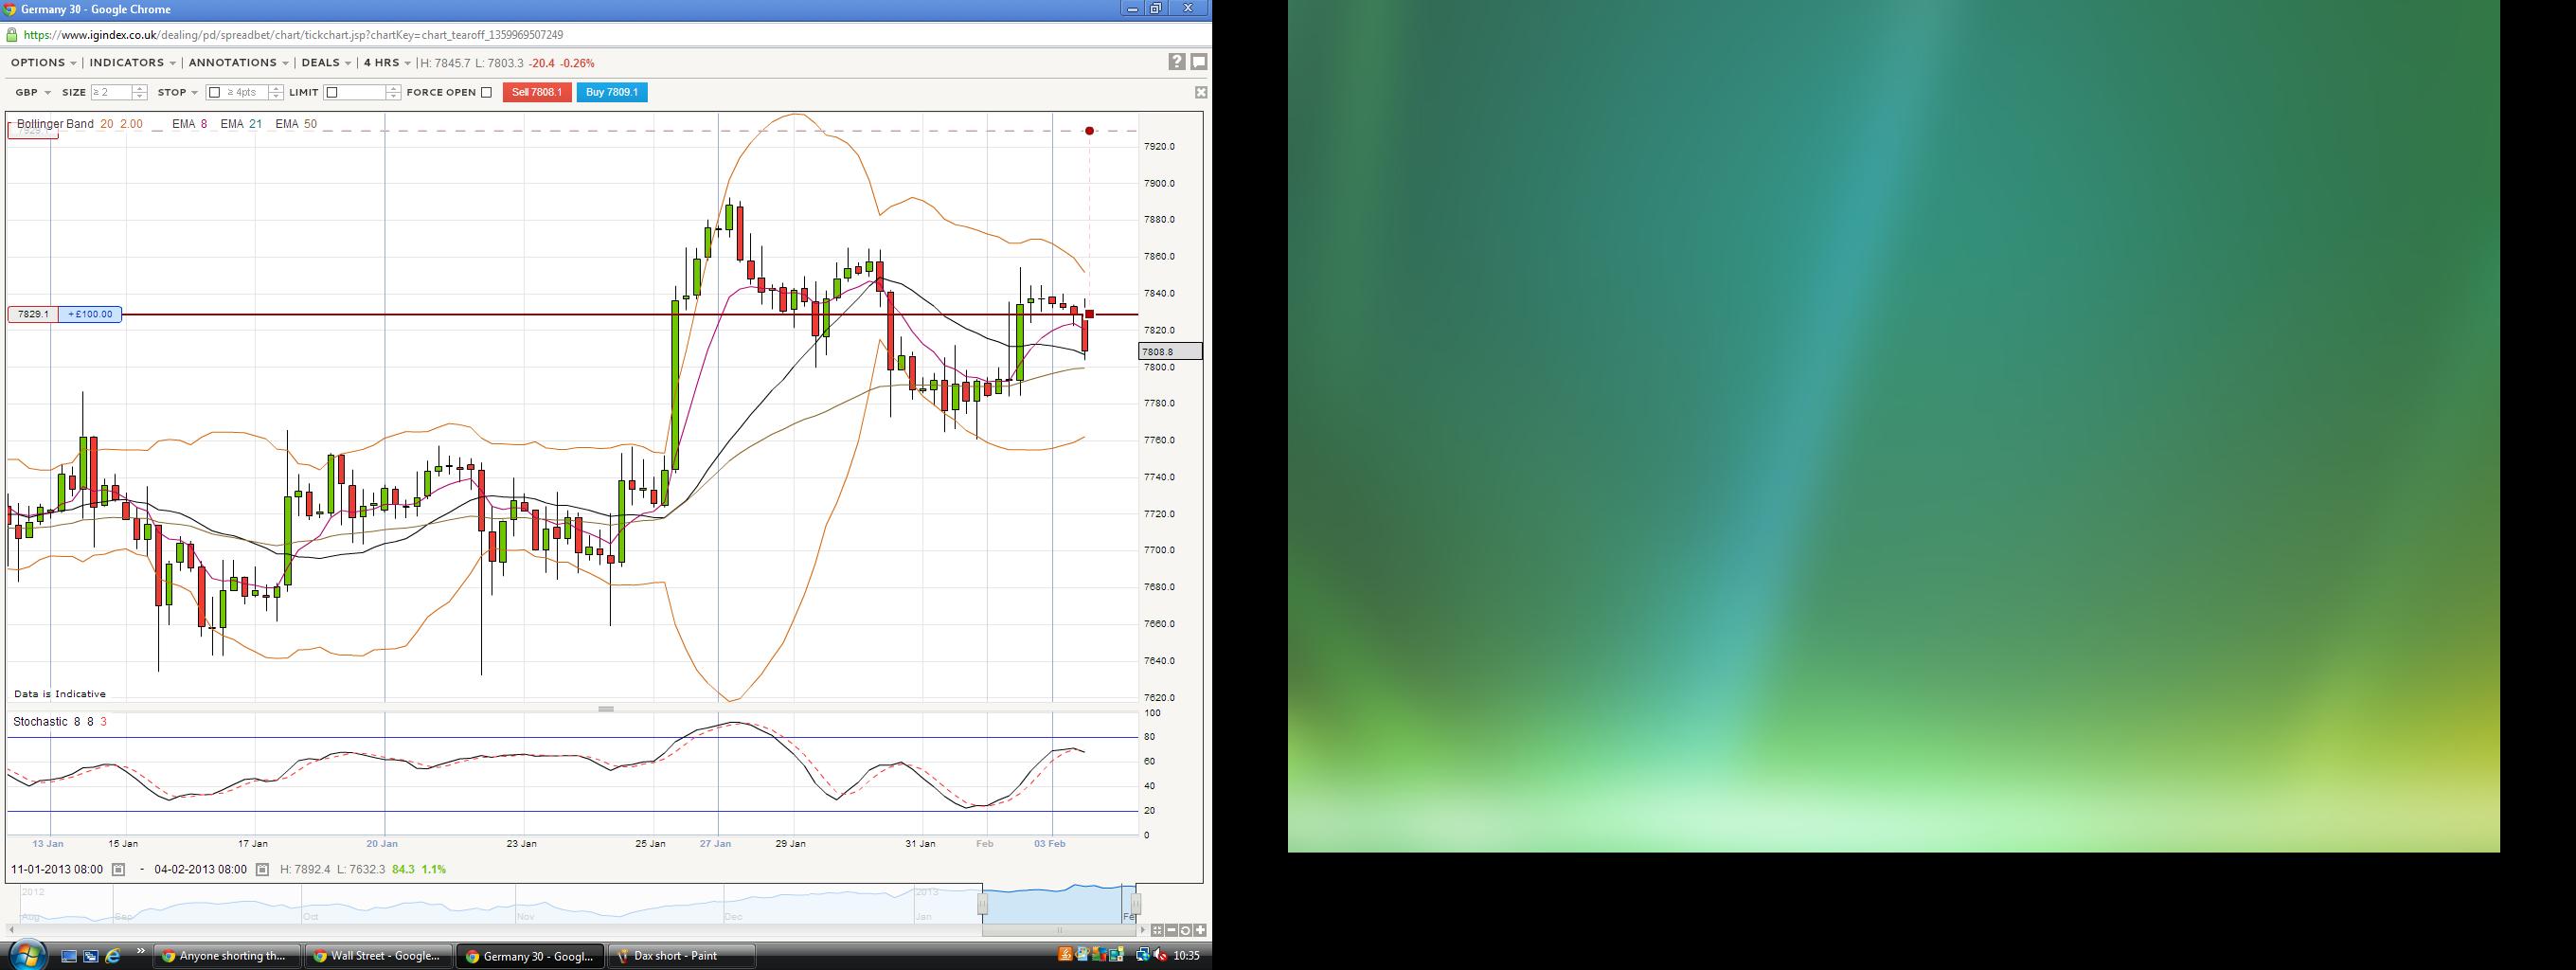Open the Deals dropdown menu
Image resolution: width=2576 pixels, height=970 pixels.
pos(326,63)
